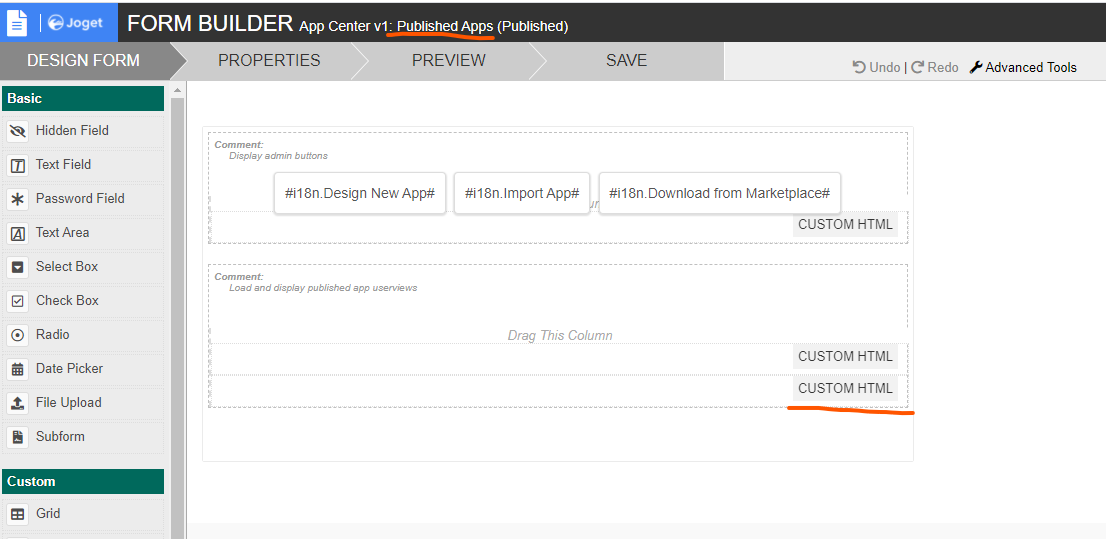Click the Save step tab

coord(626,60)
